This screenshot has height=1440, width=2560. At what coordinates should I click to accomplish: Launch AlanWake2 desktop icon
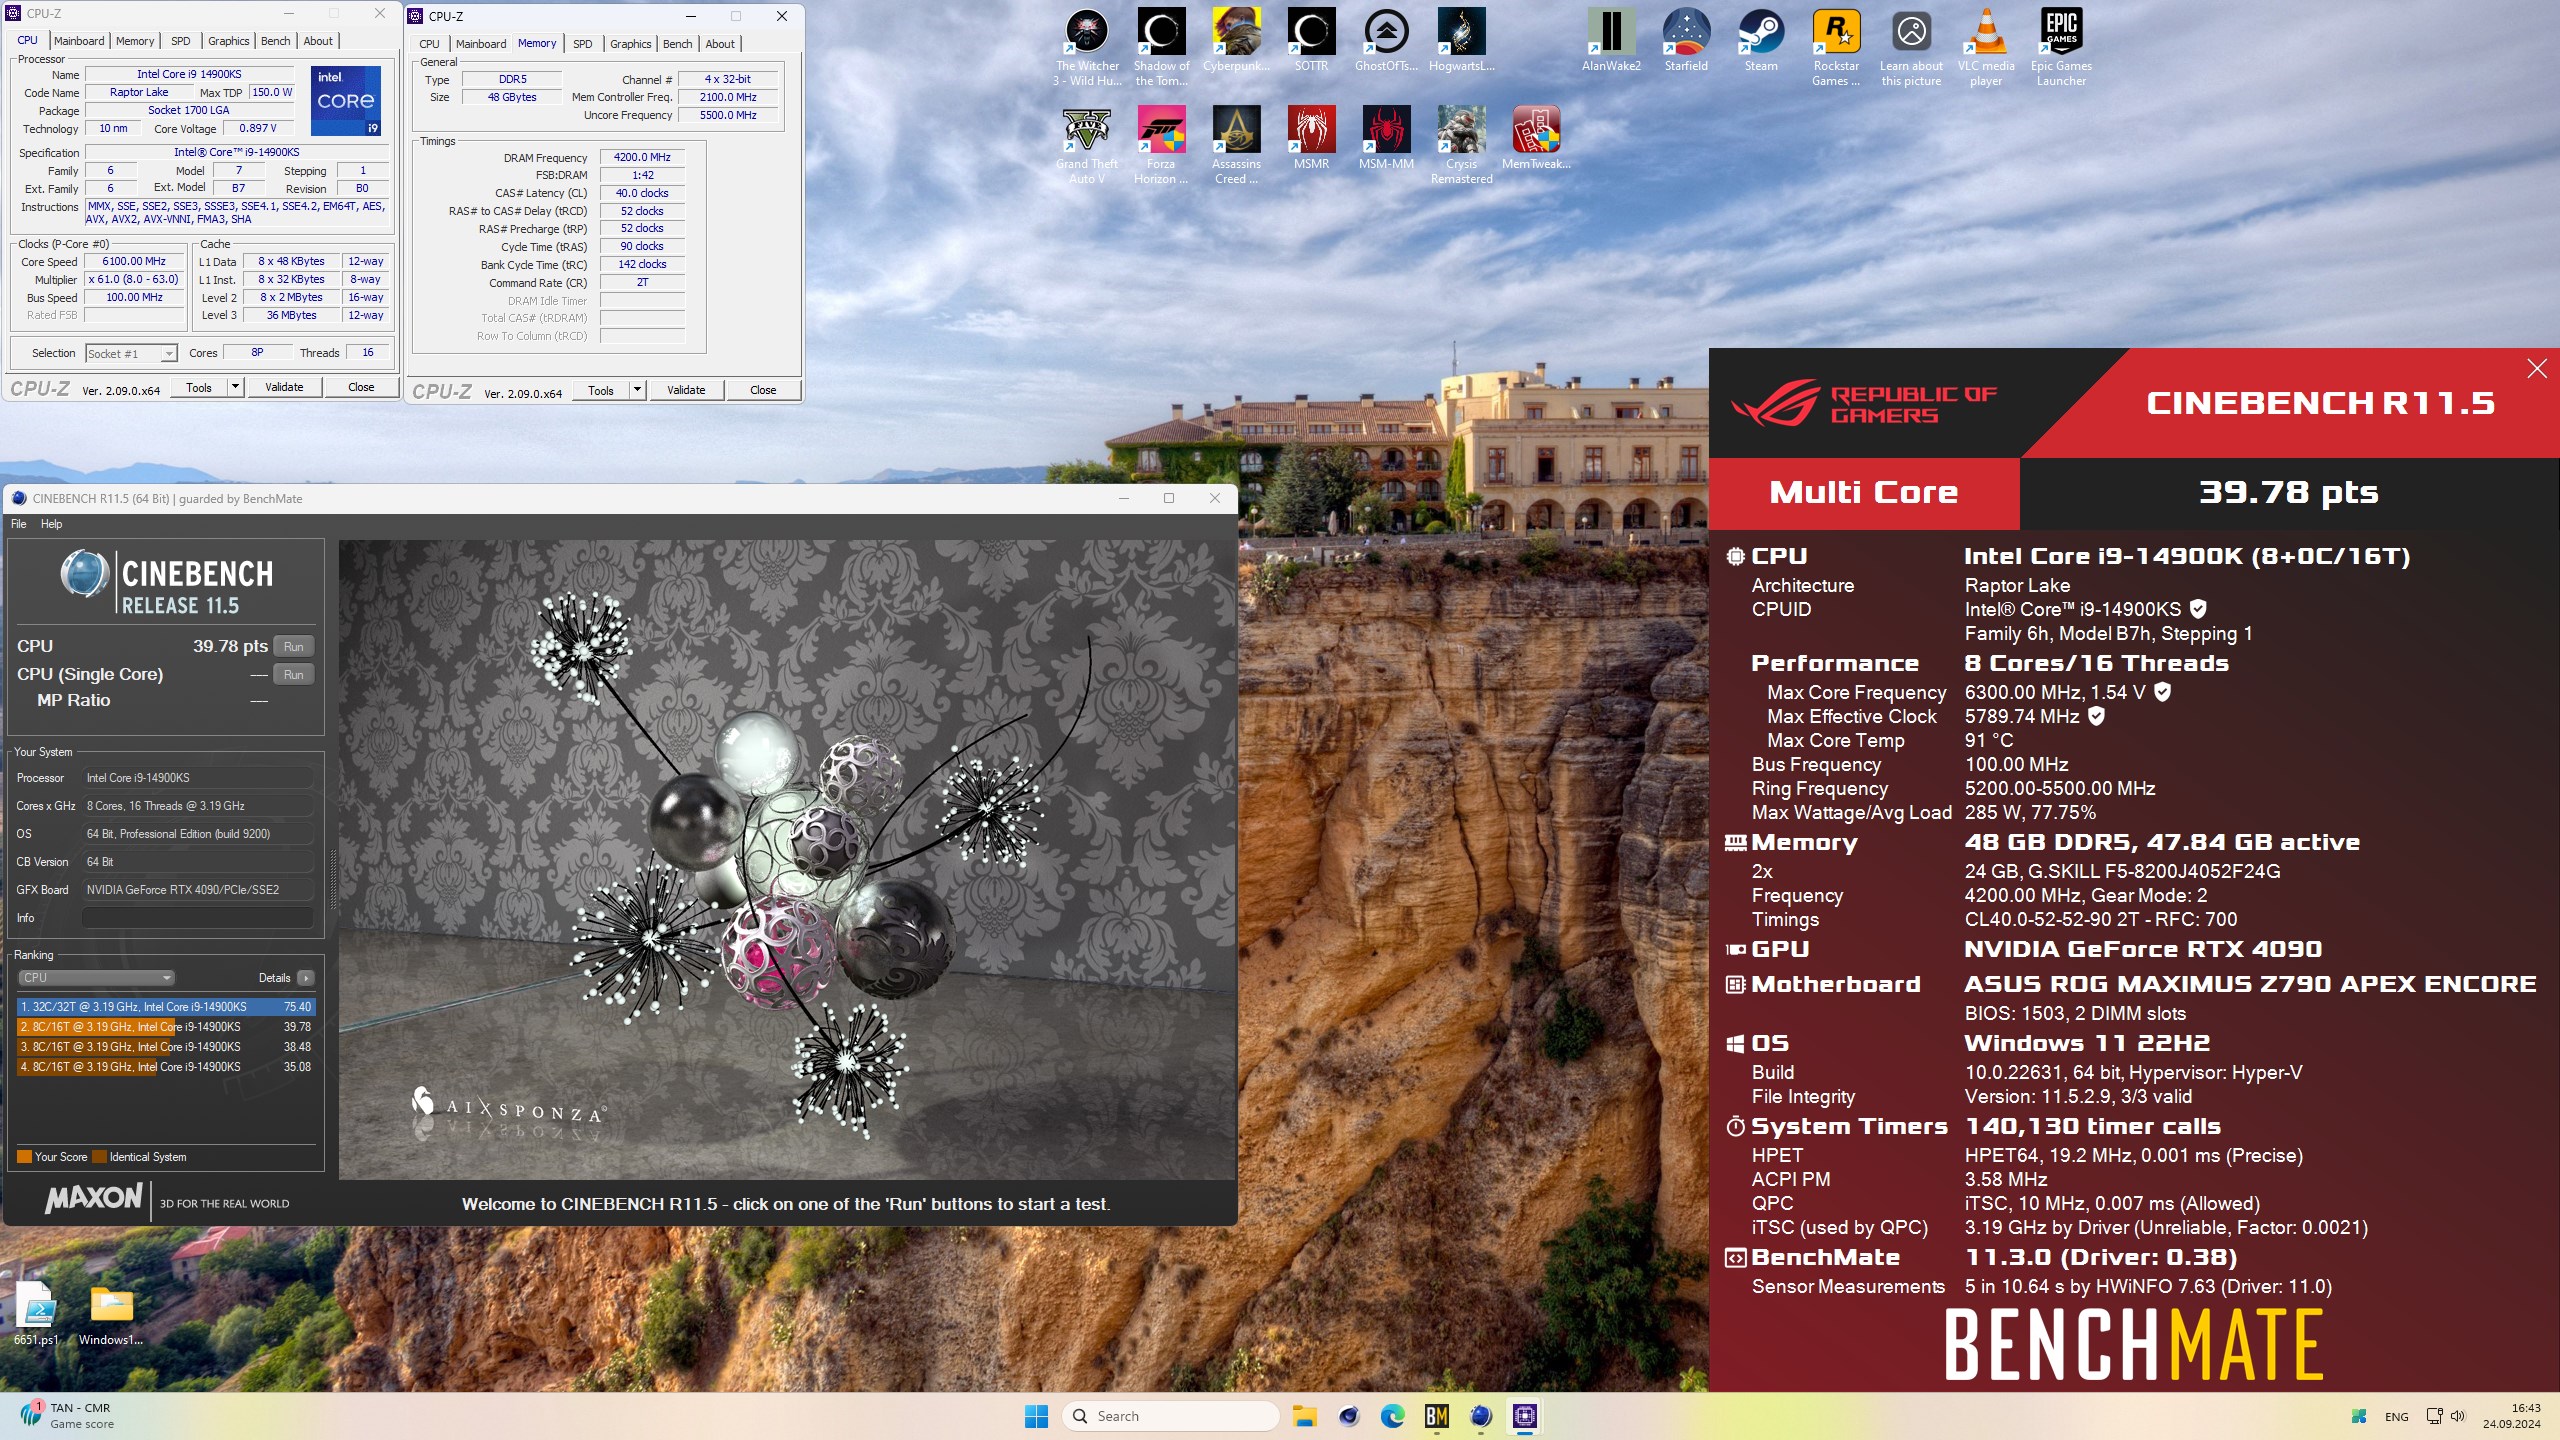pyautogui.click(x=1611, y=40)
